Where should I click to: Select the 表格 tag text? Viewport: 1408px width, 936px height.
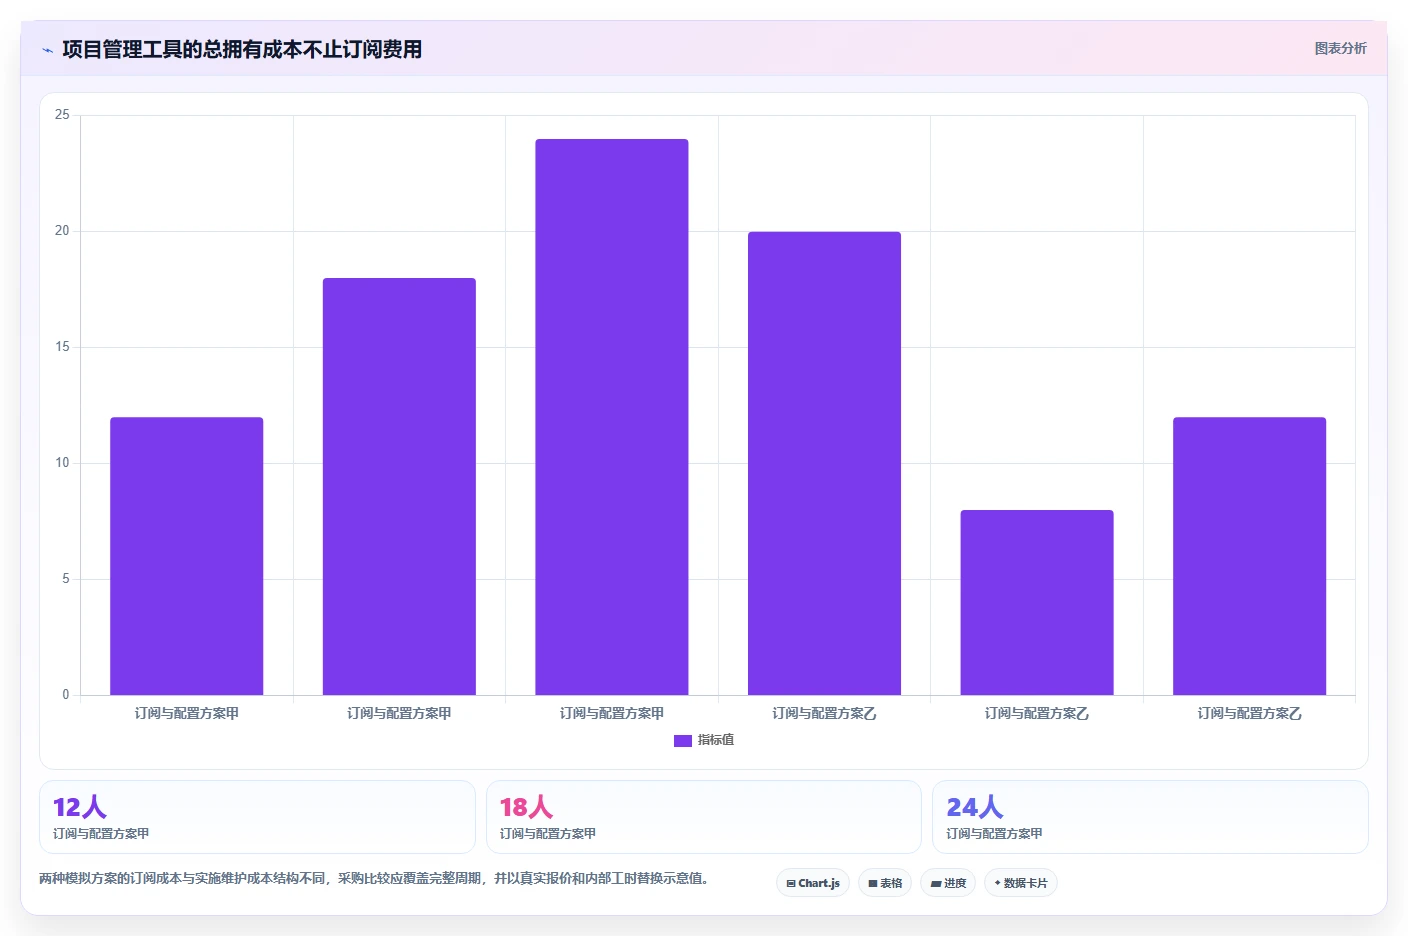pos(891,883)
